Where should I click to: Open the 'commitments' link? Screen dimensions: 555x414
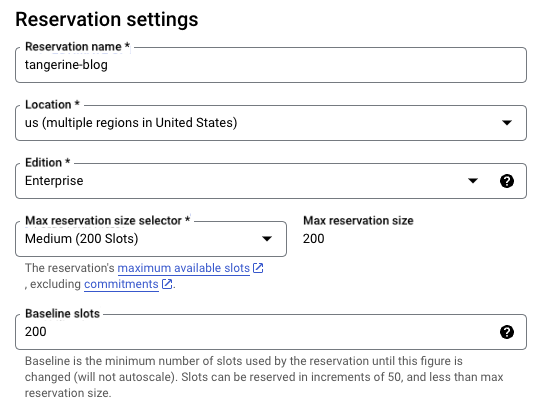click(x=121, y=284)
